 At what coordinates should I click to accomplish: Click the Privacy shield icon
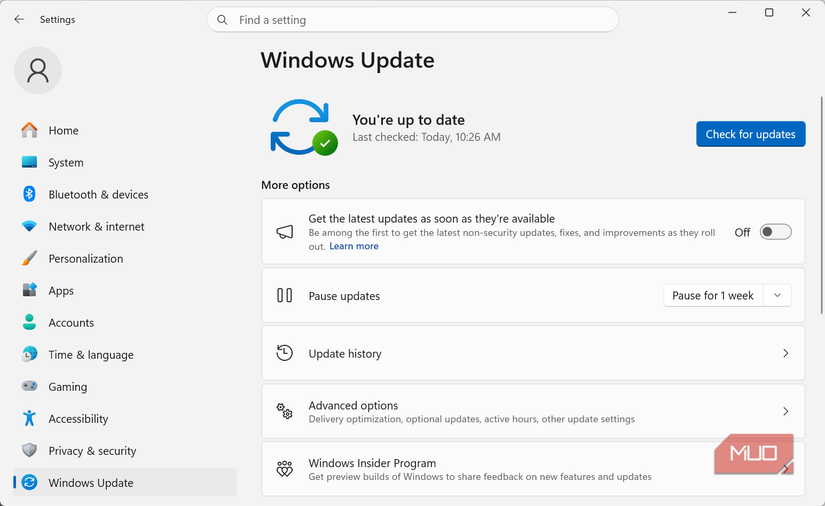[x=29, y=450]
